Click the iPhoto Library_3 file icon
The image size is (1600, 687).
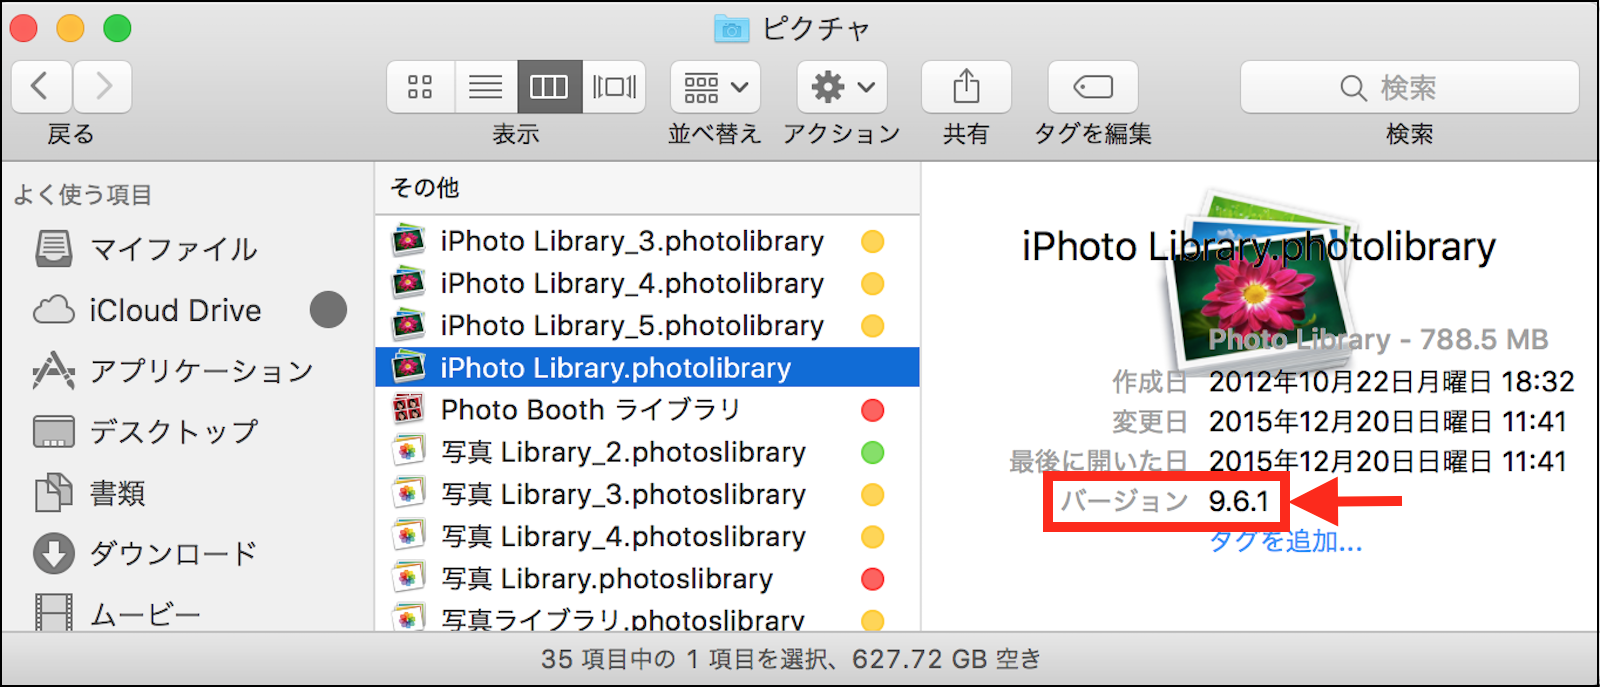tap(408, 241)
